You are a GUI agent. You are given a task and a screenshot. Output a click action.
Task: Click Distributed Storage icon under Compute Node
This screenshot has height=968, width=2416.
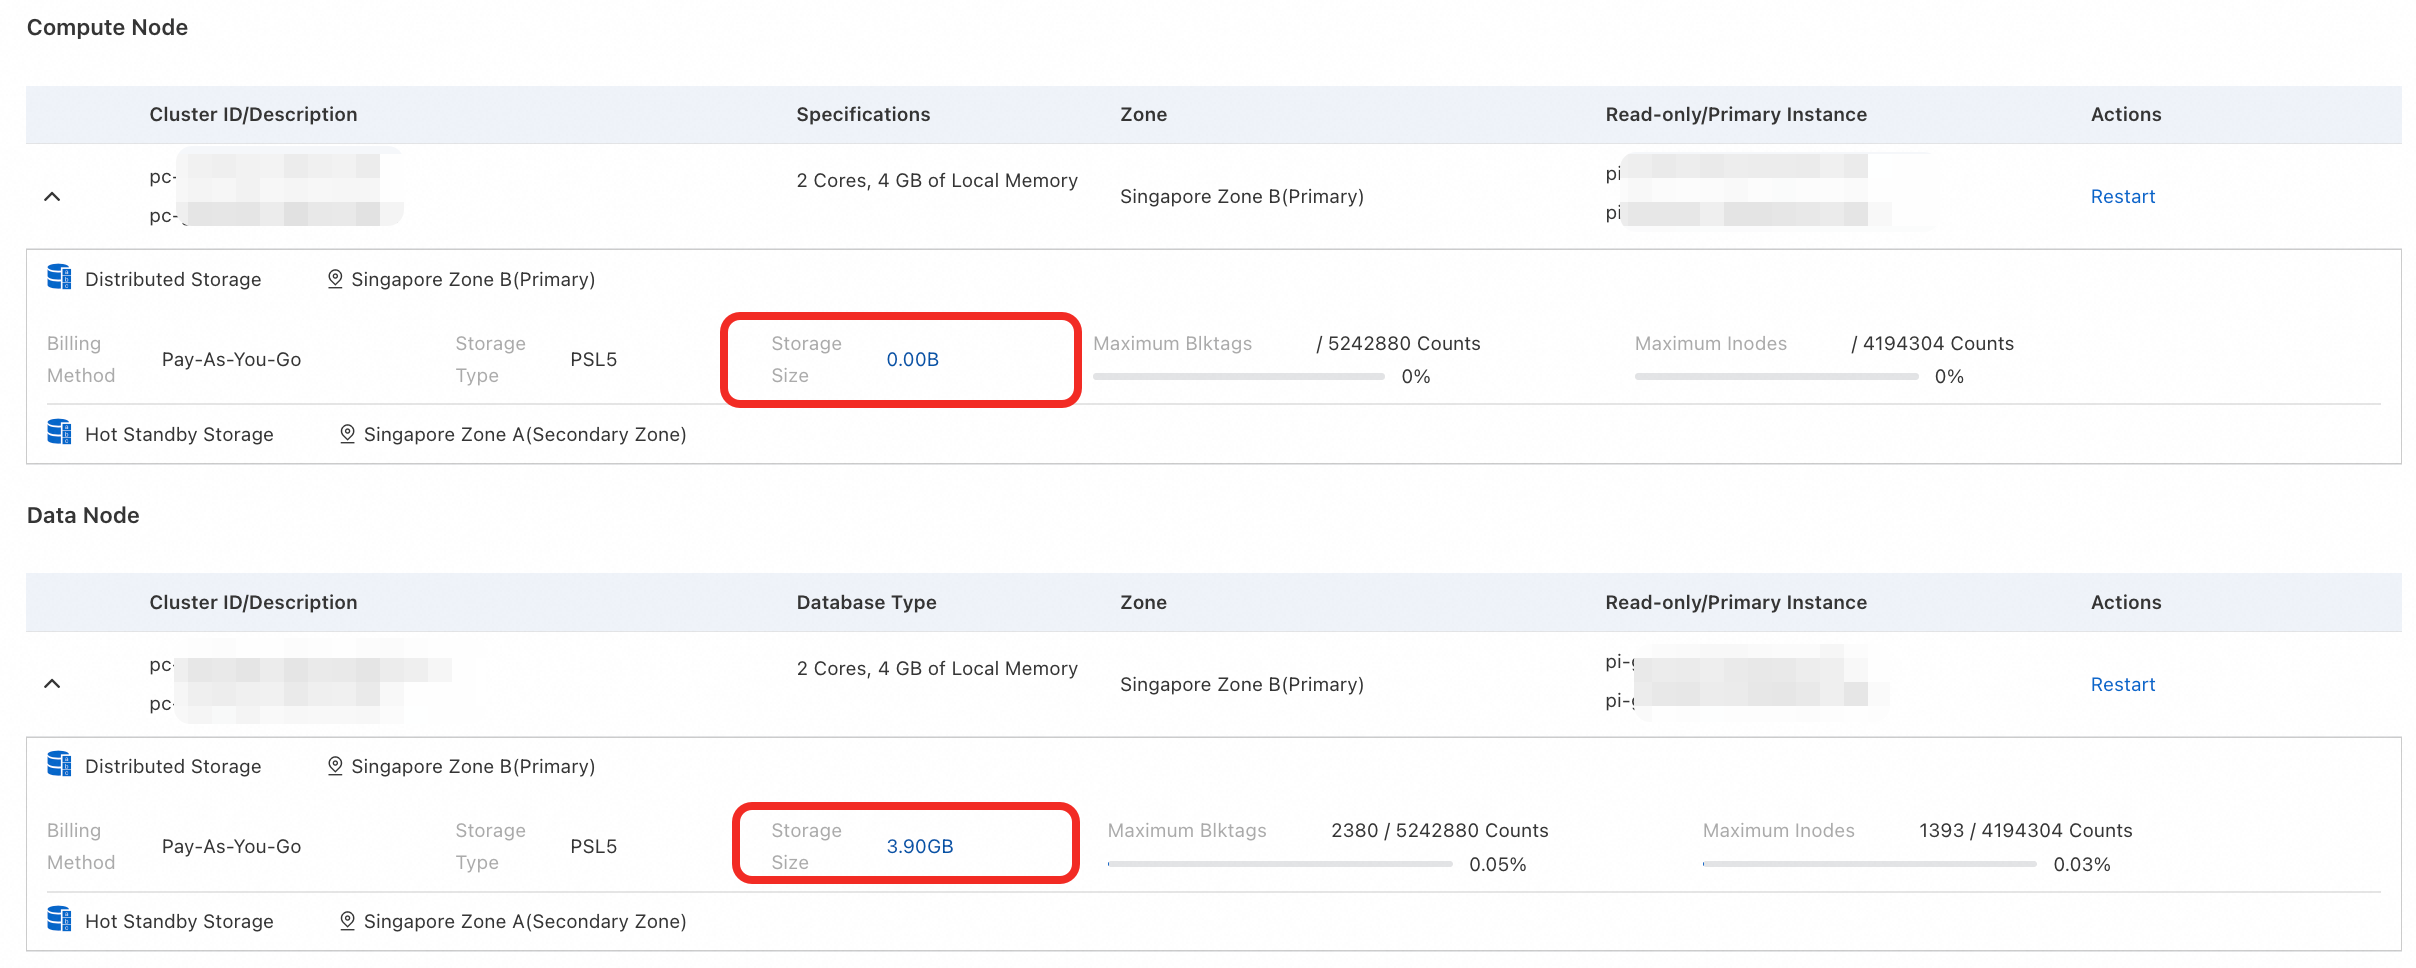coord(59,277)
